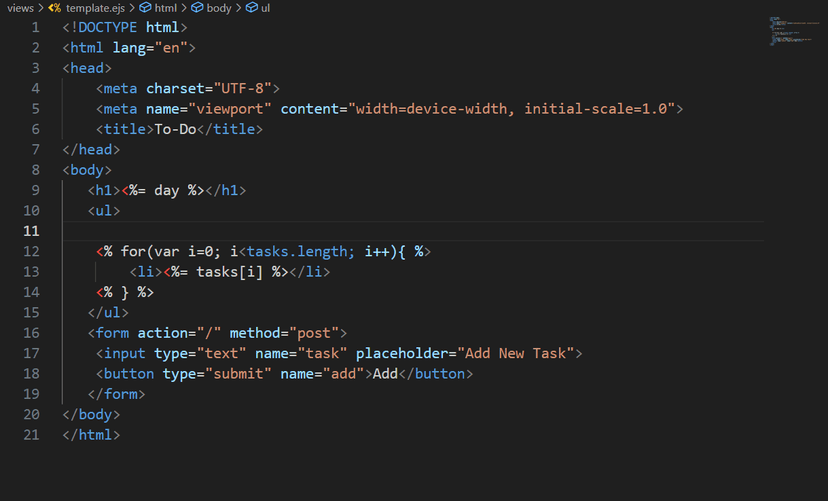Viewport: 828px width, 501px height.
Task: Click the EJS file icon in breadcrumb
Action: point(54,8)
